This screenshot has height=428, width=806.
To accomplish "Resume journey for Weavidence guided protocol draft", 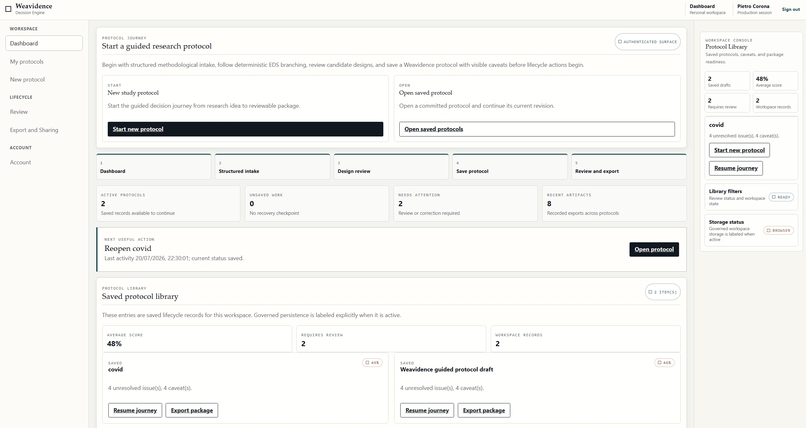I will (427, 410).
